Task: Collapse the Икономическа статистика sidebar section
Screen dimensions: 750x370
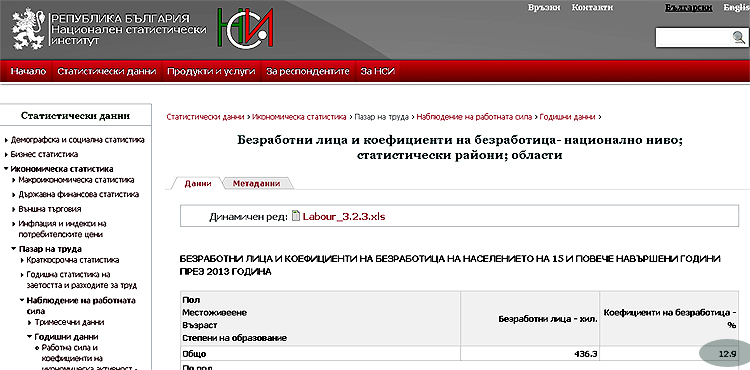Action: coord(62,169)
